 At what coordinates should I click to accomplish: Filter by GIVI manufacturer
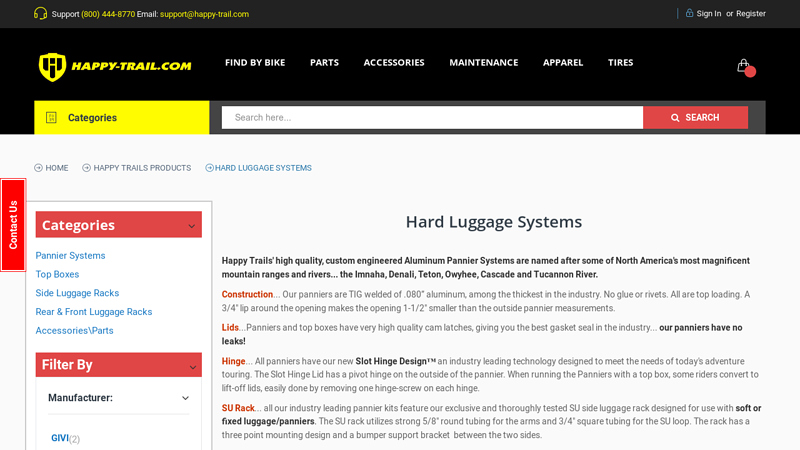(59, 438)
